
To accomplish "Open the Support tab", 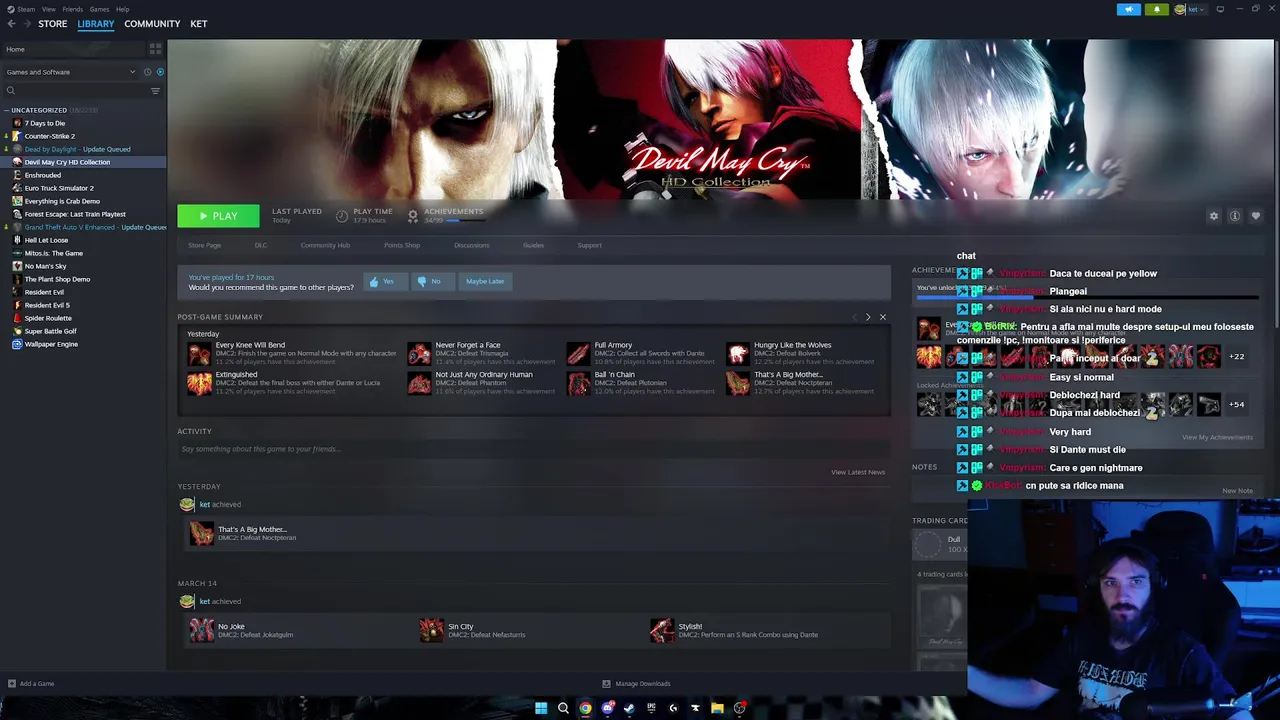I will coord(589,245).
